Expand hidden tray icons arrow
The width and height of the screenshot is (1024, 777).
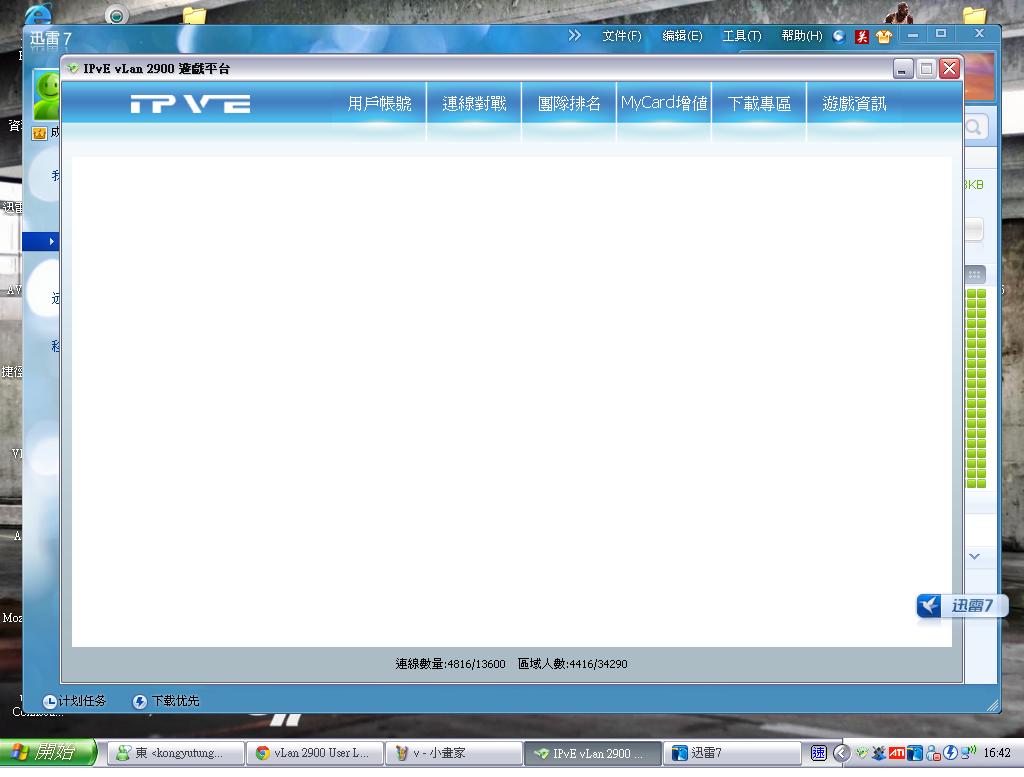(841, 753)
